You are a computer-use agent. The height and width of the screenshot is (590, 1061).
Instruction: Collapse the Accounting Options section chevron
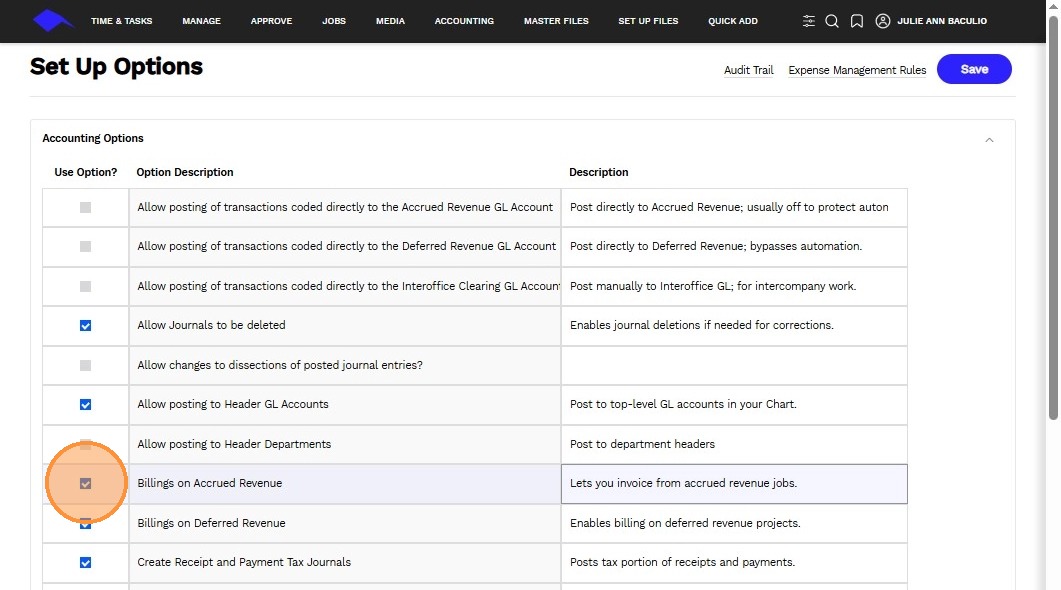coord(989,140)
